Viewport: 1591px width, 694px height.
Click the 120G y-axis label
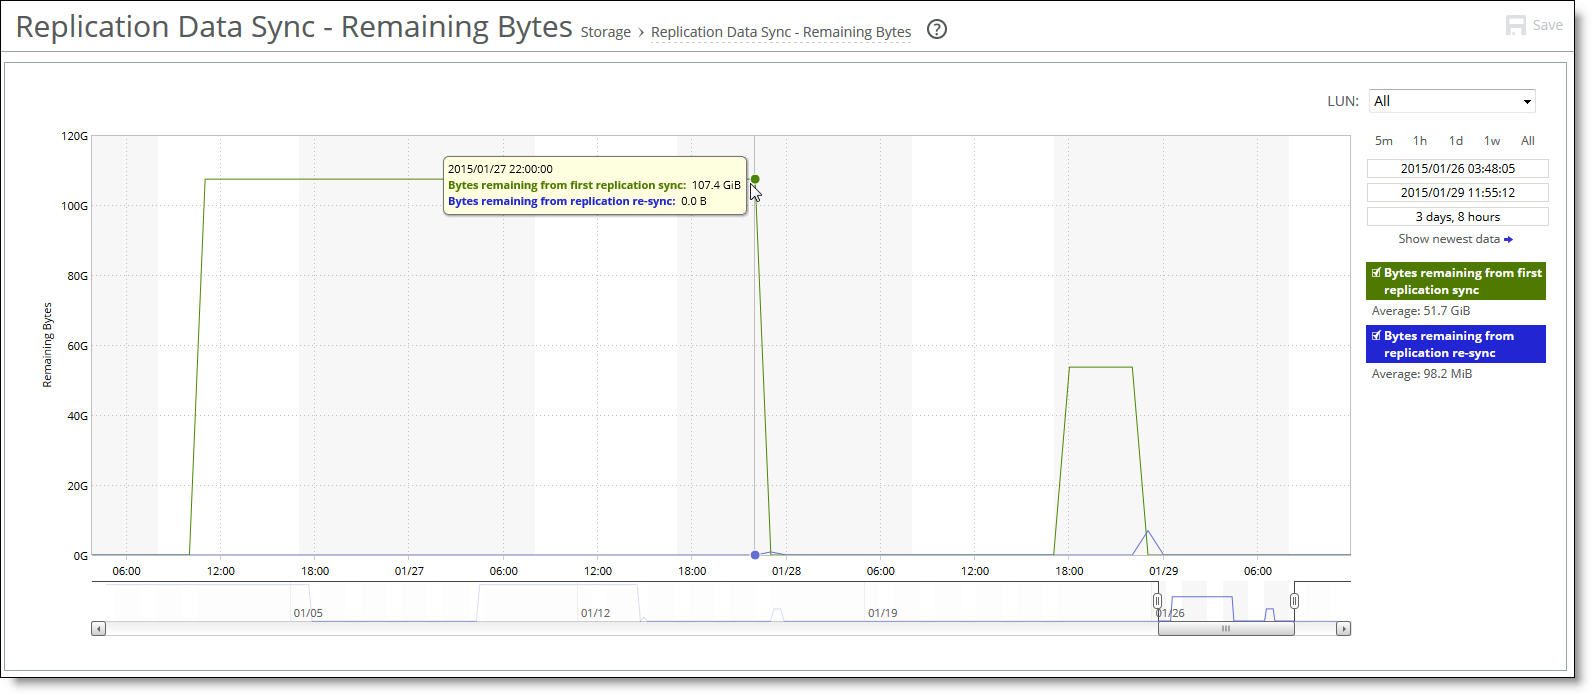[76, 136]
